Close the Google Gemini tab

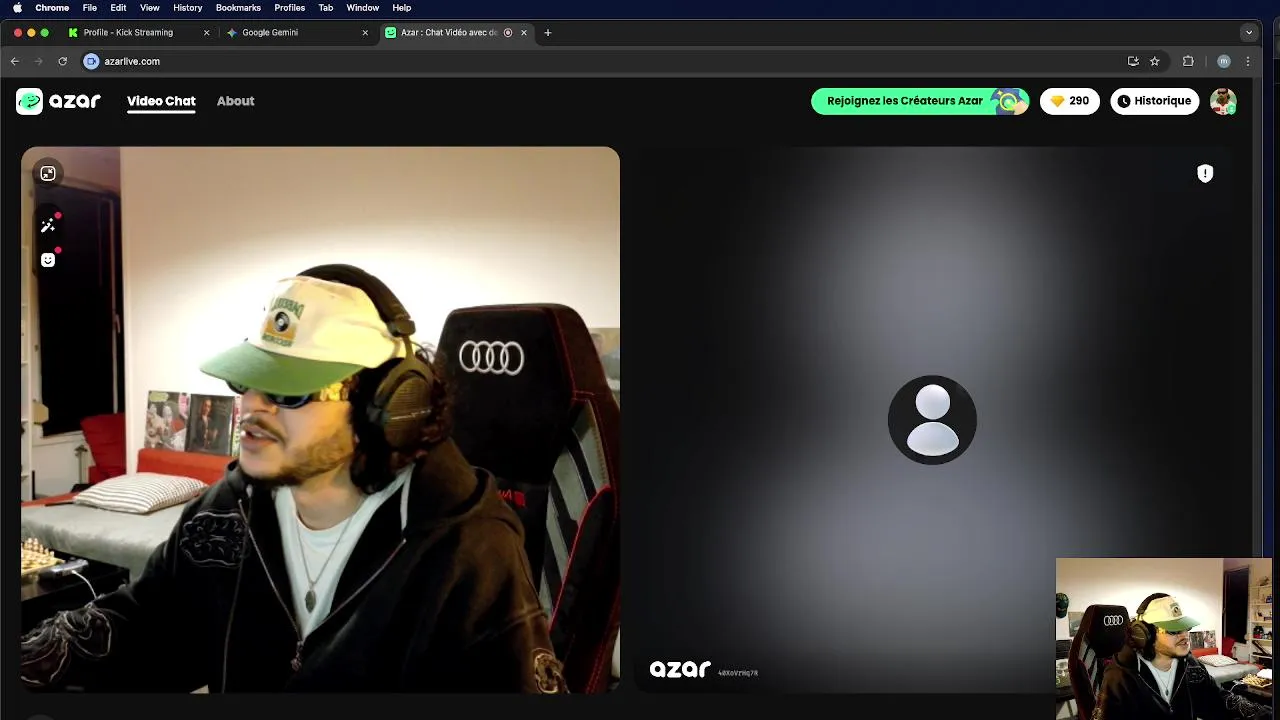364,33
